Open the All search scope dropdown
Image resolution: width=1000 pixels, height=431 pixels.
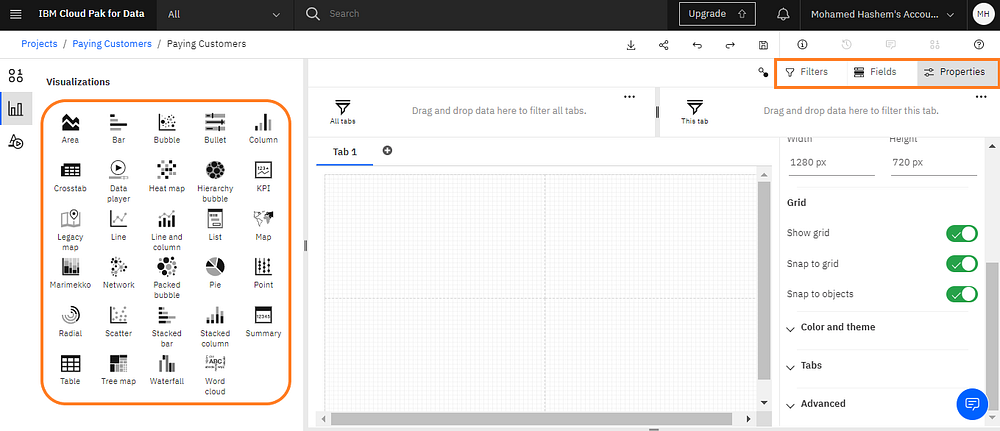pyautogui.click(x=225, y=14)
